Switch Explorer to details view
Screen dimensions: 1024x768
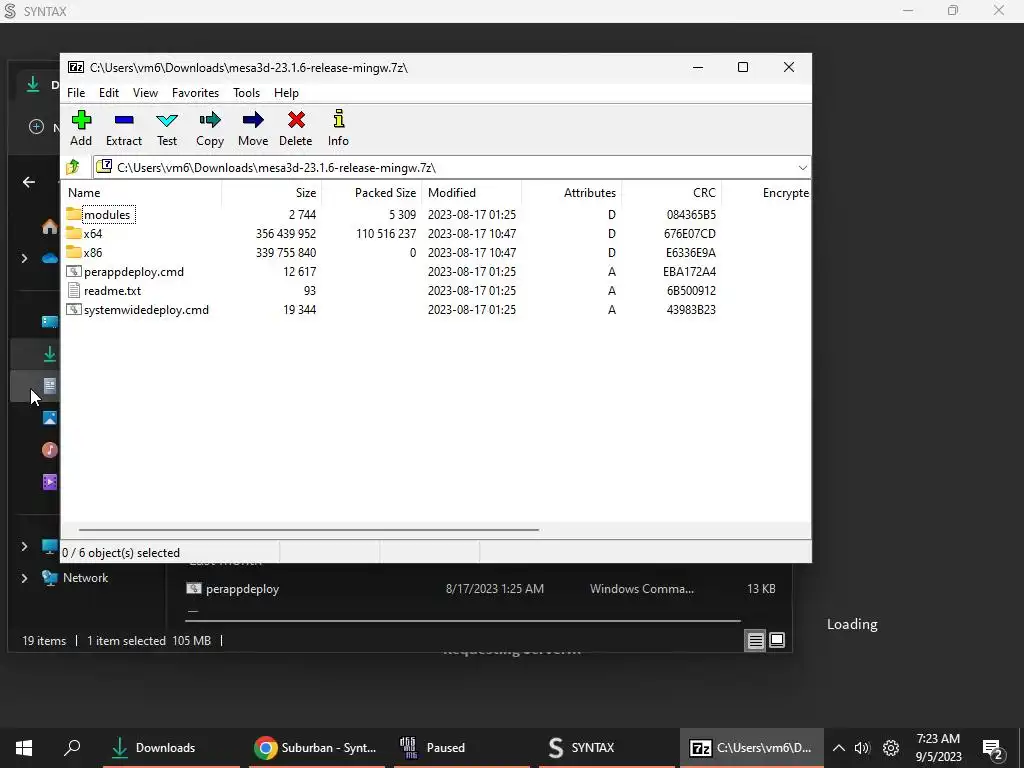[x=756, y=641]
